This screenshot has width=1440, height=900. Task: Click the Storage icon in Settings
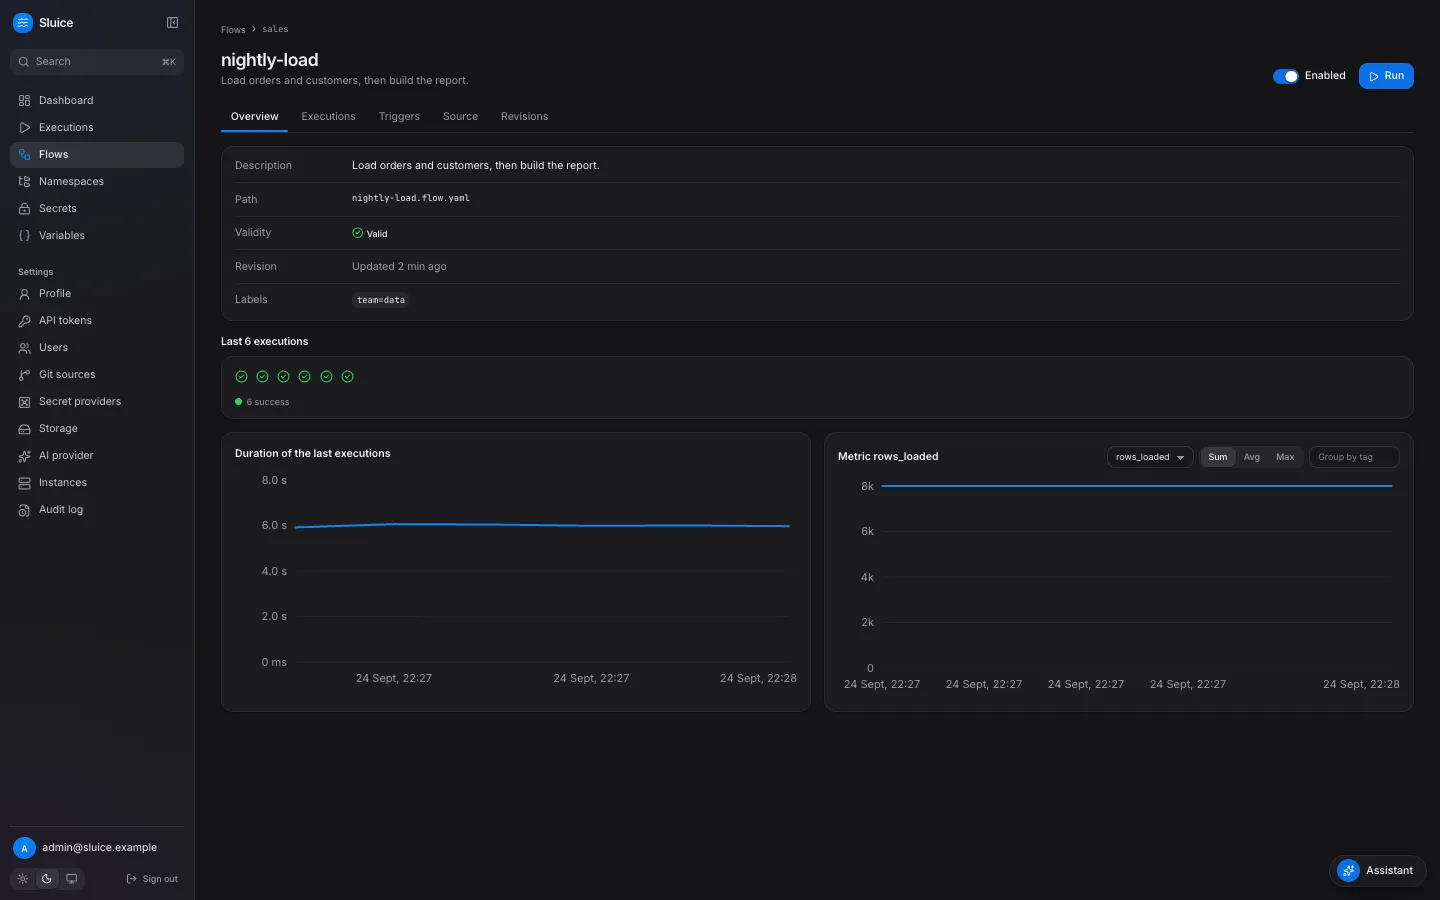pos(24,429)
